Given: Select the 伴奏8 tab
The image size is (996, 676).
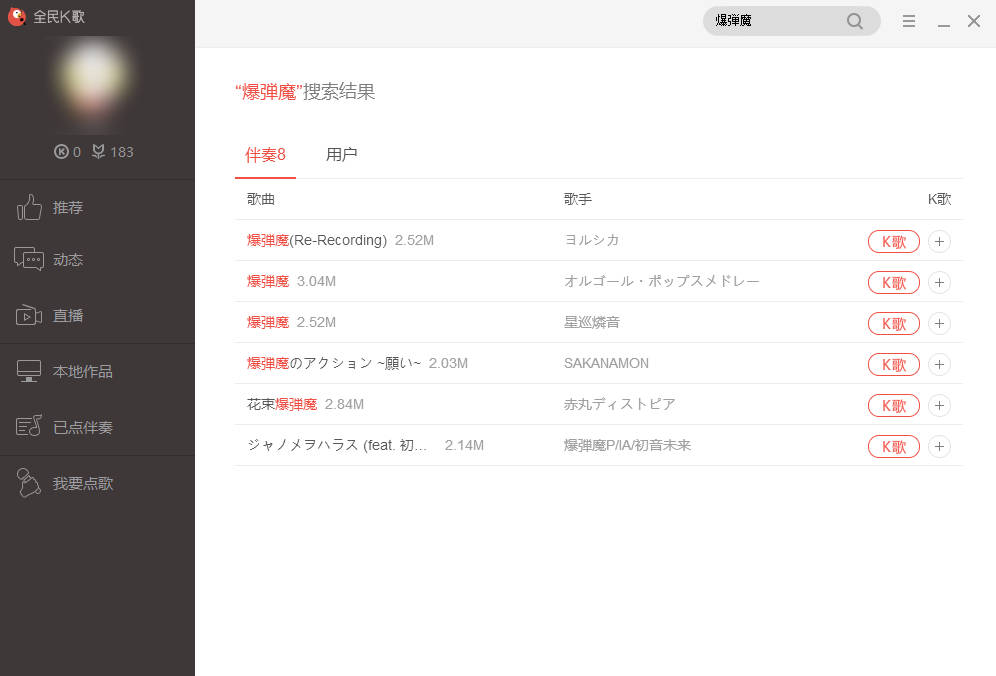Looking at the screenshot, I should click(x=265, y=155).
